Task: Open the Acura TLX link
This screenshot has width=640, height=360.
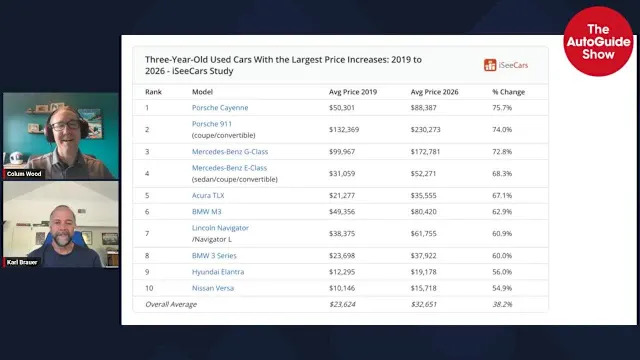Action: (208, 196)
